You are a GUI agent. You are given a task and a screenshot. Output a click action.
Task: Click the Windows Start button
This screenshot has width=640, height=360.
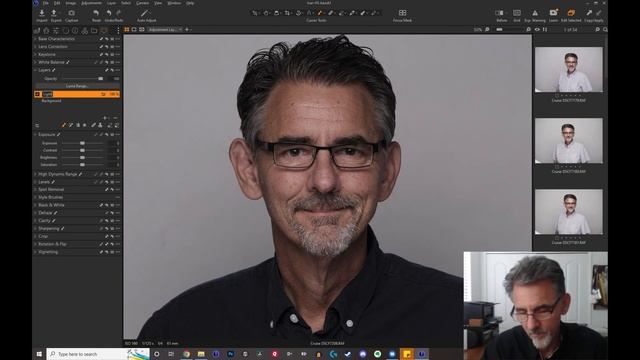pos(39,354)
